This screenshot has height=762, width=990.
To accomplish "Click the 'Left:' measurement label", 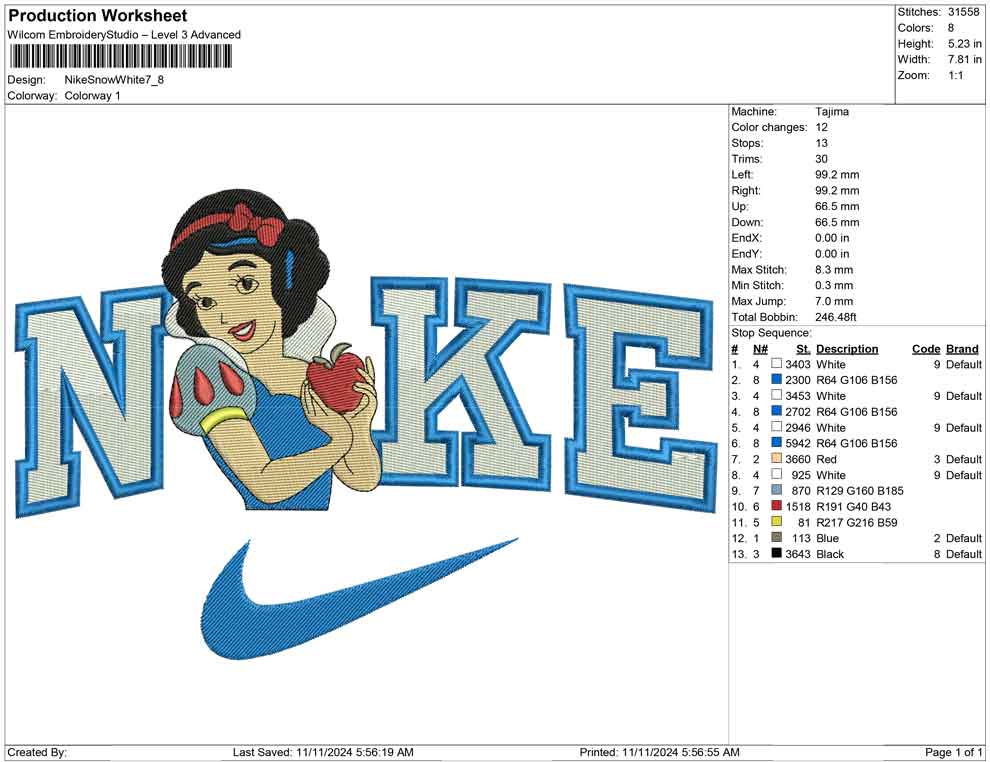I will [742, 174].
